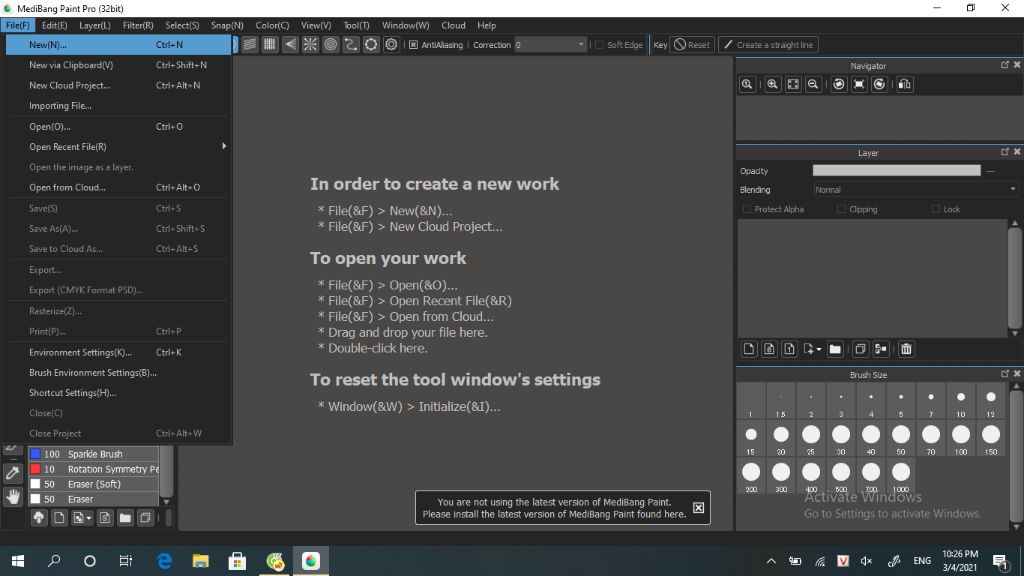The height and width of the screenshot is (576, 1024).
Task: Open Windows Start menu
Action: click(18, 560)
